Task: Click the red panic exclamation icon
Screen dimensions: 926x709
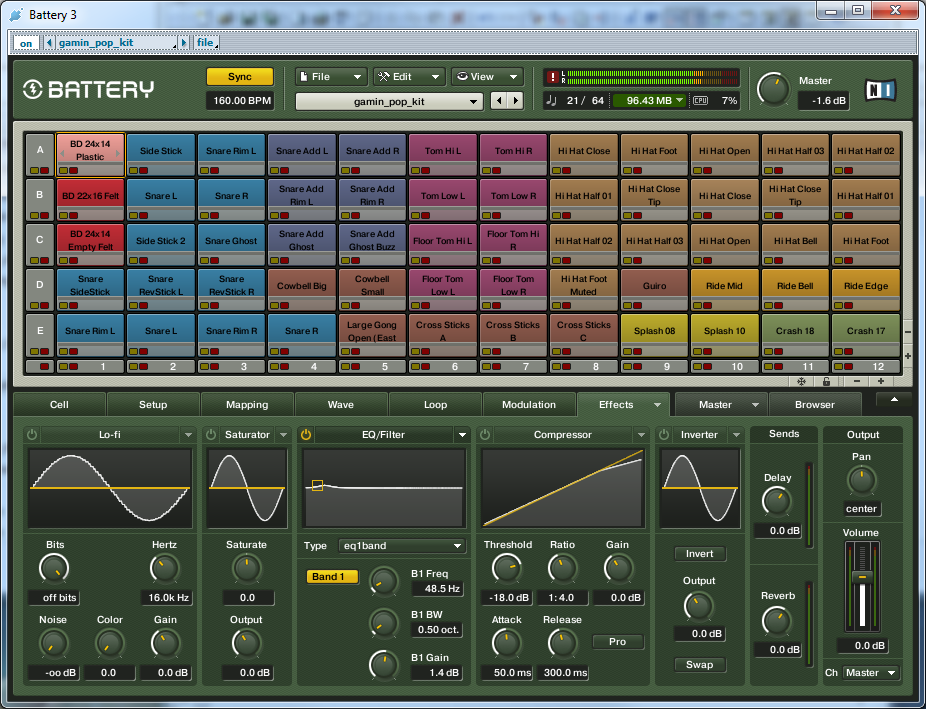Action: pyautogui.click(x=552, y=77)
